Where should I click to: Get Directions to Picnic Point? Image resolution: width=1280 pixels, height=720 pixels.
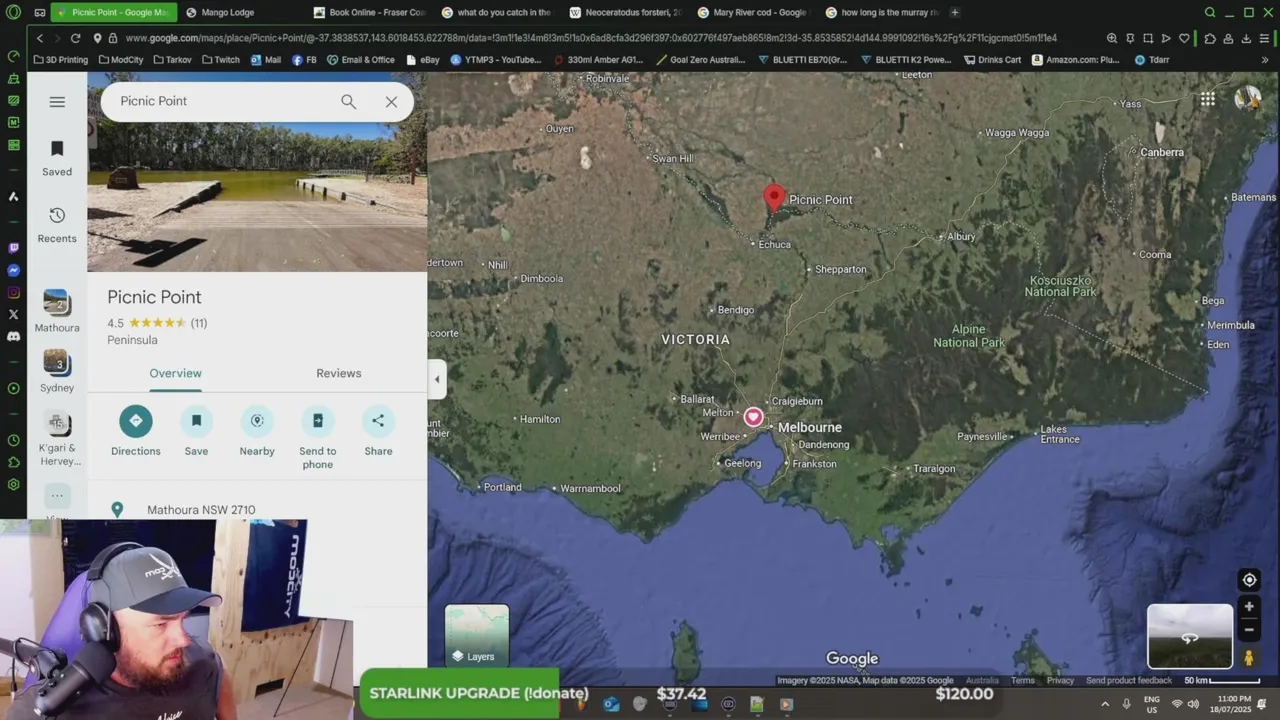pos(136,431)
